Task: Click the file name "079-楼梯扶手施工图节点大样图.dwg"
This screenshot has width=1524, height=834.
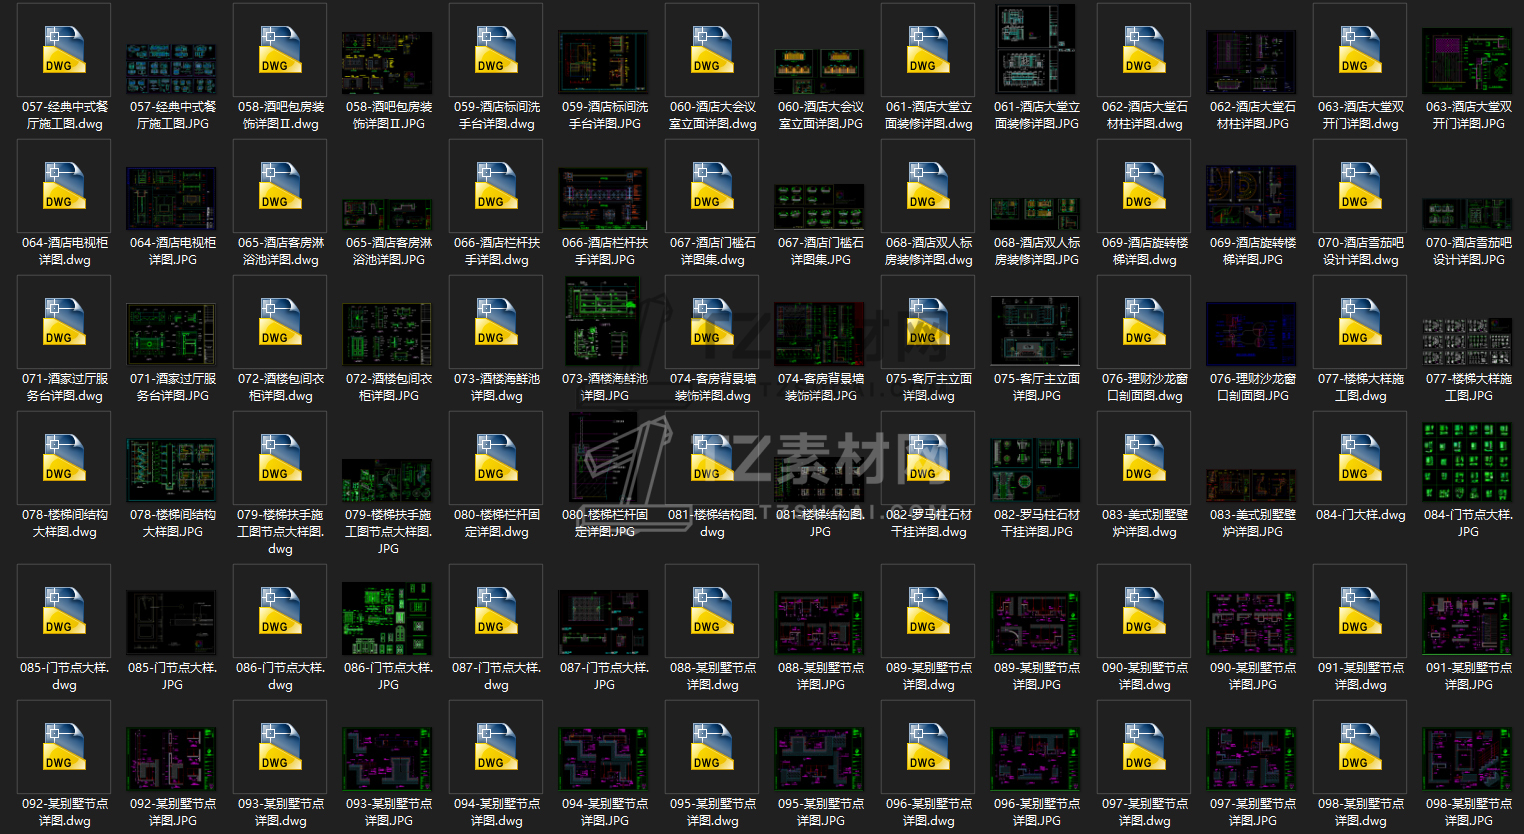Action: pyautogui.click(x=280, y=532)
